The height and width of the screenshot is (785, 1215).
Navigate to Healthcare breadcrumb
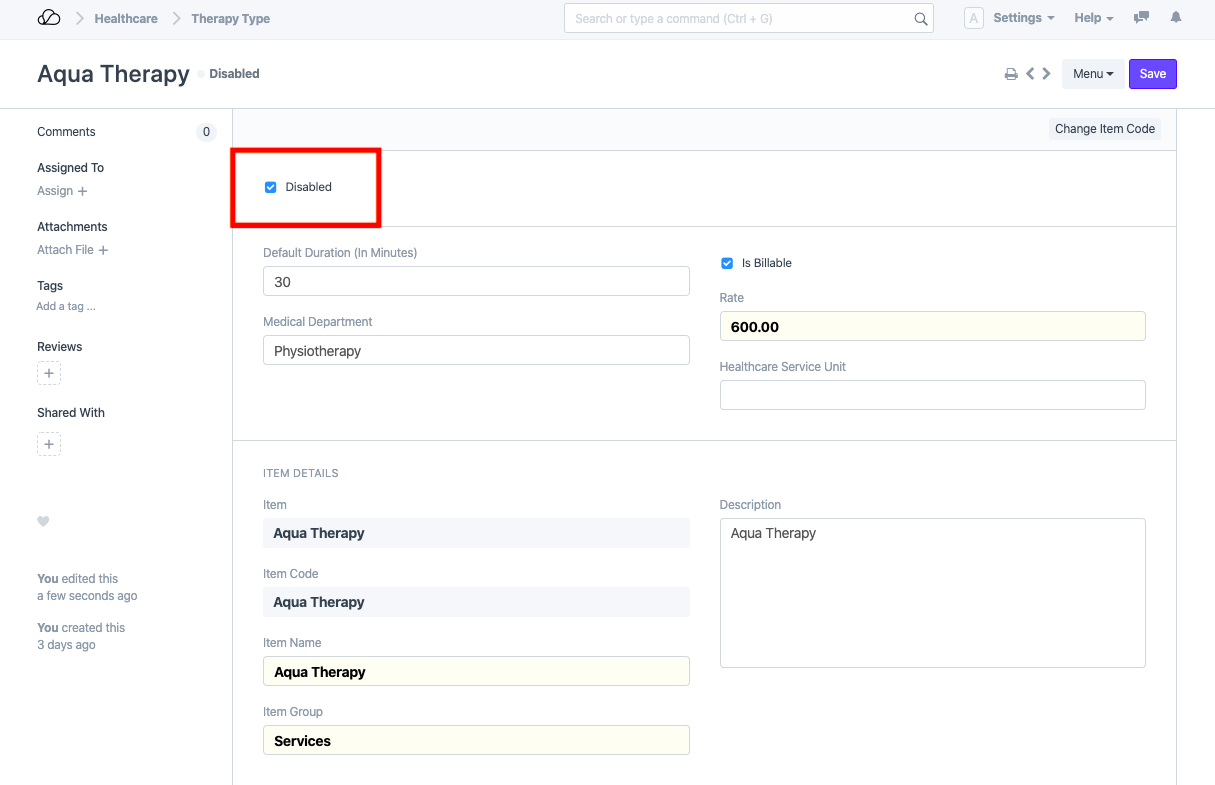pos(126,18)
